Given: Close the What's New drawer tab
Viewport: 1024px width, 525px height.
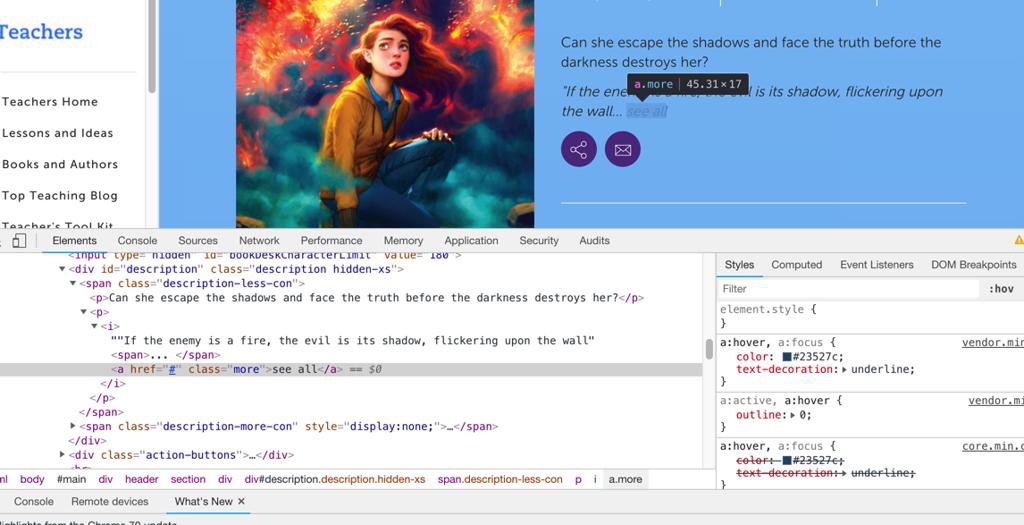Looking at the screenshot, I should pos(241,501).
